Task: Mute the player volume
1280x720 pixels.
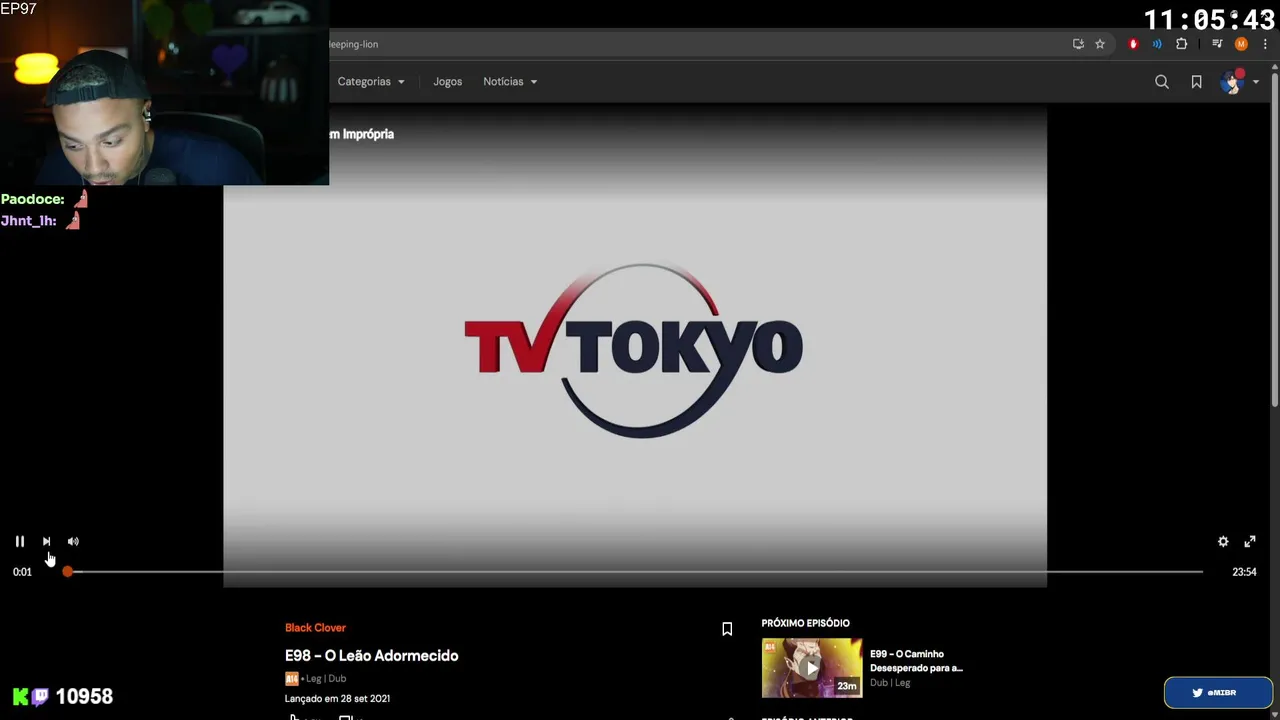Action: (x=73, y=541)
